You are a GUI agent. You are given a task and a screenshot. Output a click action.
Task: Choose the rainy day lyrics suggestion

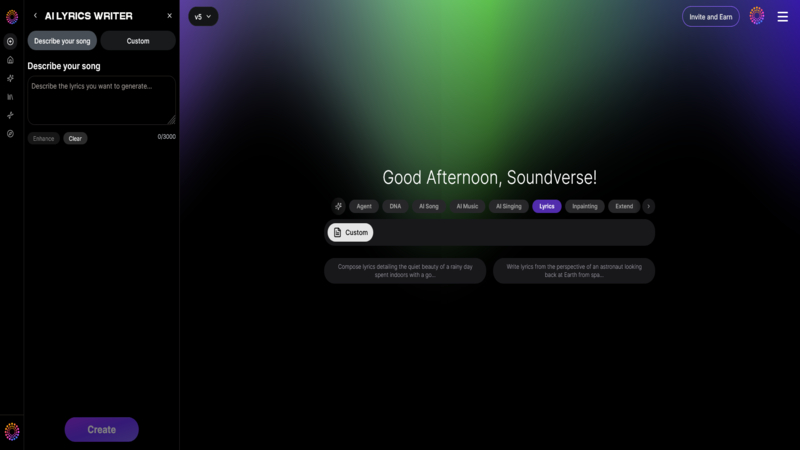pos(405,271)
